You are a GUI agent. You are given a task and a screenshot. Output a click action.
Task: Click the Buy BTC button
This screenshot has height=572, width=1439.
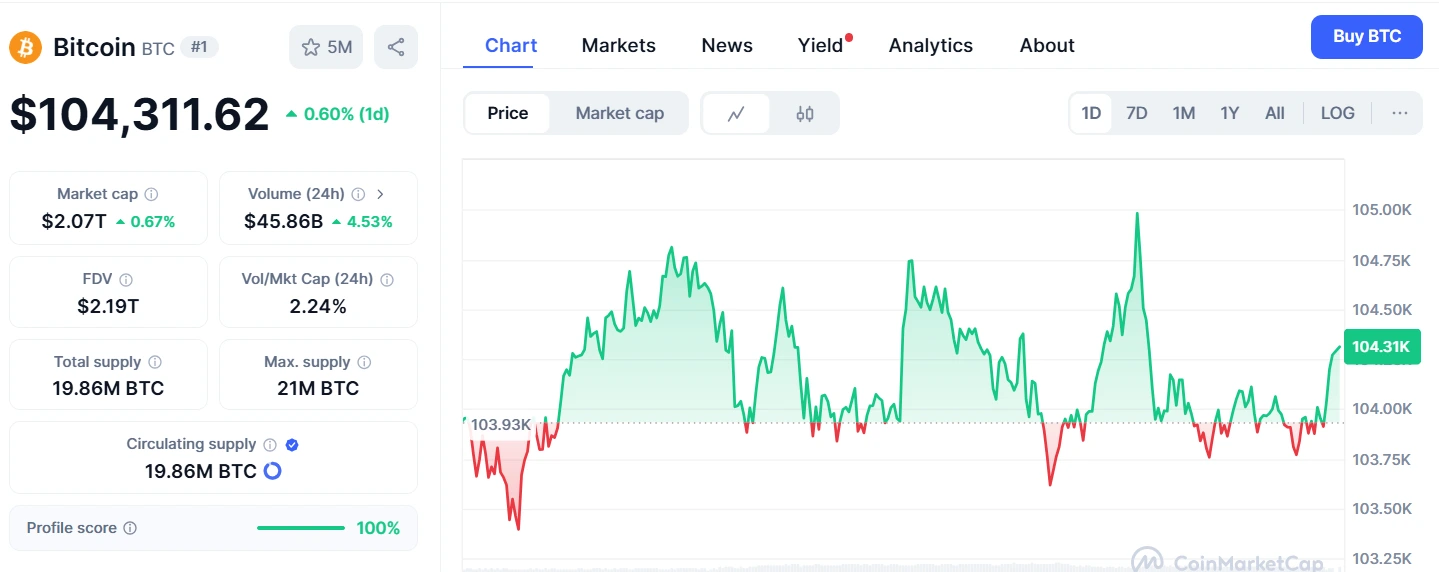(x=1367, y=37)
